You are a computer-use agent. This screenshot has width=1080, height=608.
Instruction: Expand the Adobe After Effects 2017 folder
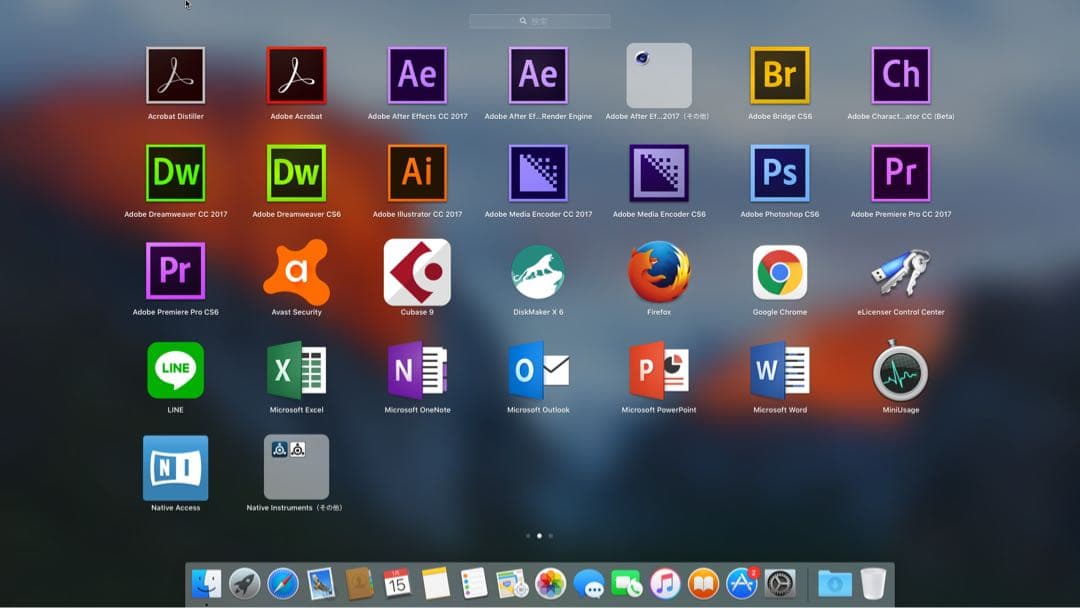tap(658, 76)
